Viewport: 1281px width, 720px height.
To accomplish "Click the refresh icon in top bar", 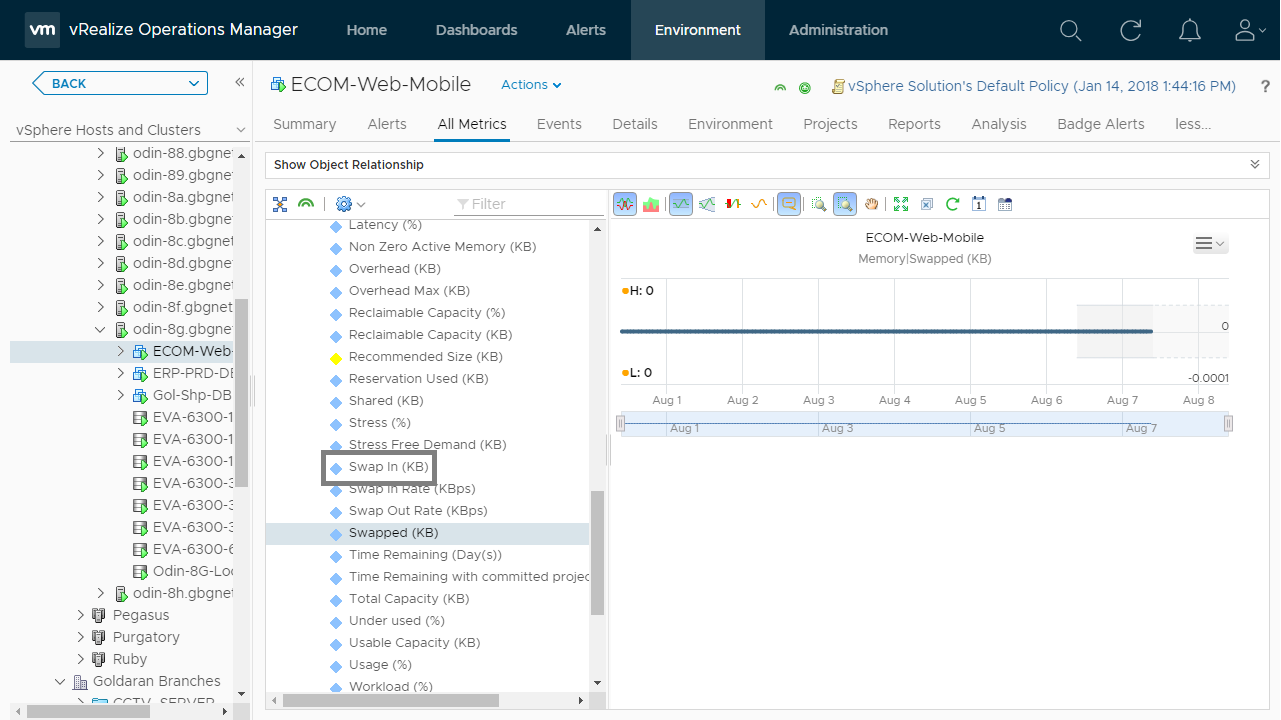I will click(x=1131, y=30).
